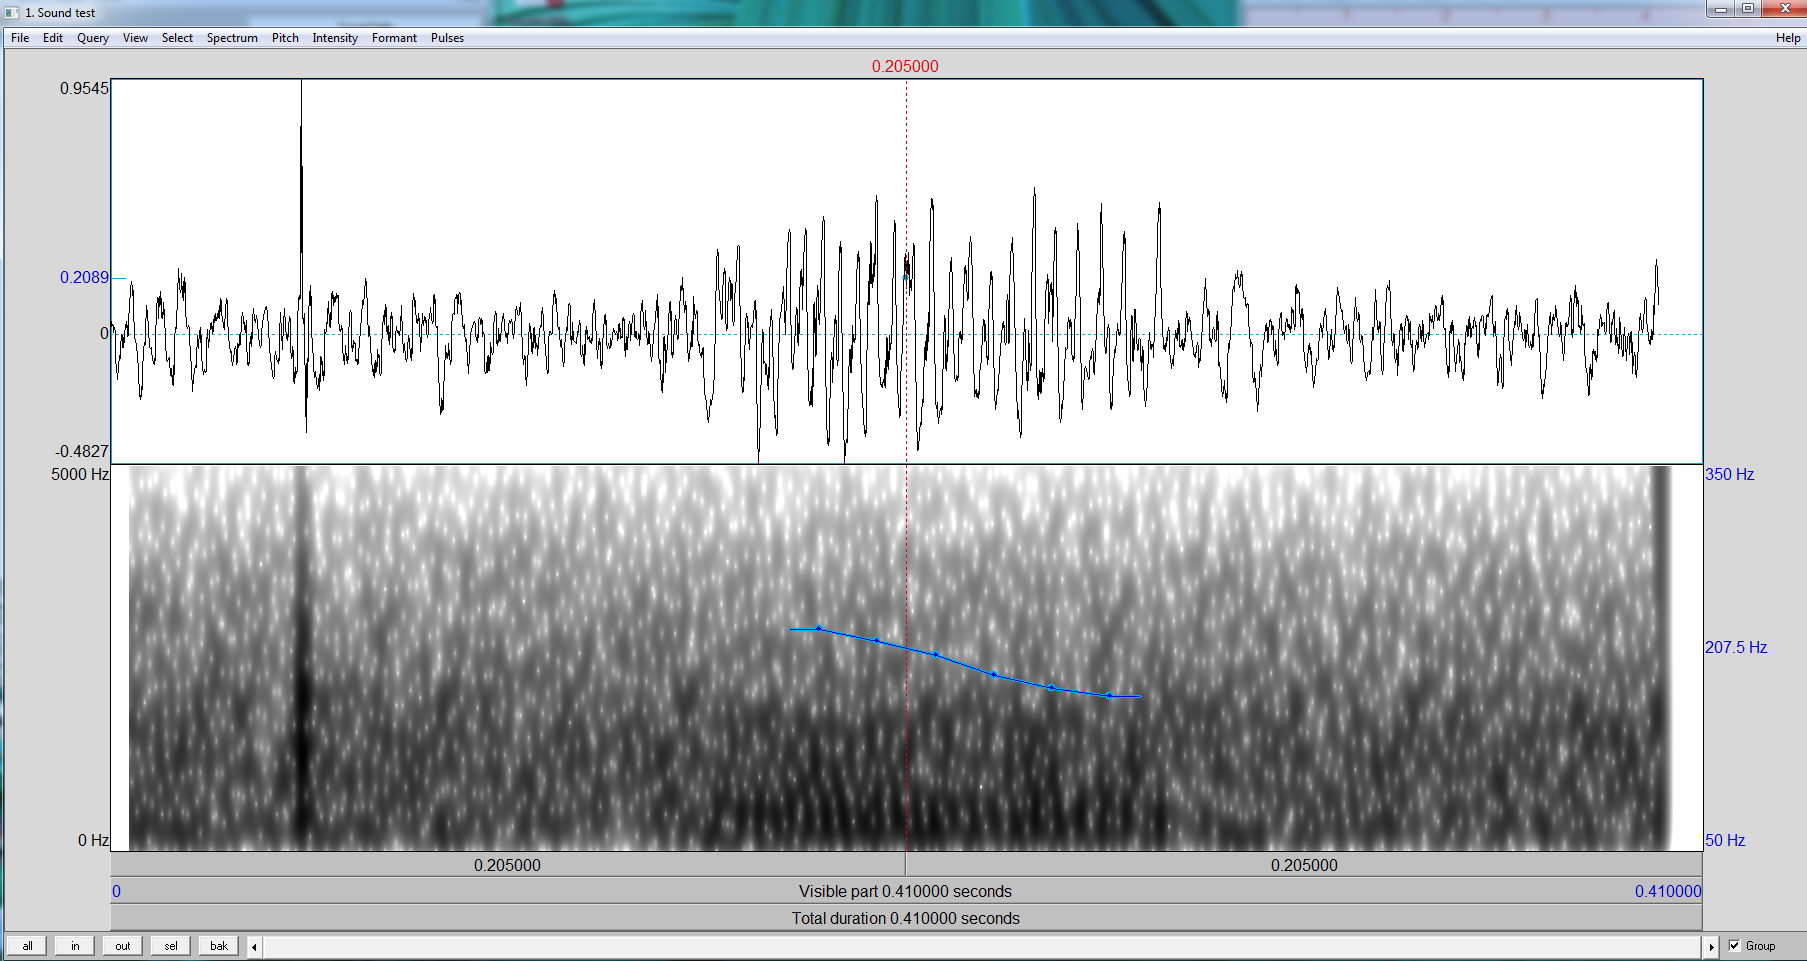1807x961 pixels.
Task: Open the File menu
Action: [x=20, y=38]
